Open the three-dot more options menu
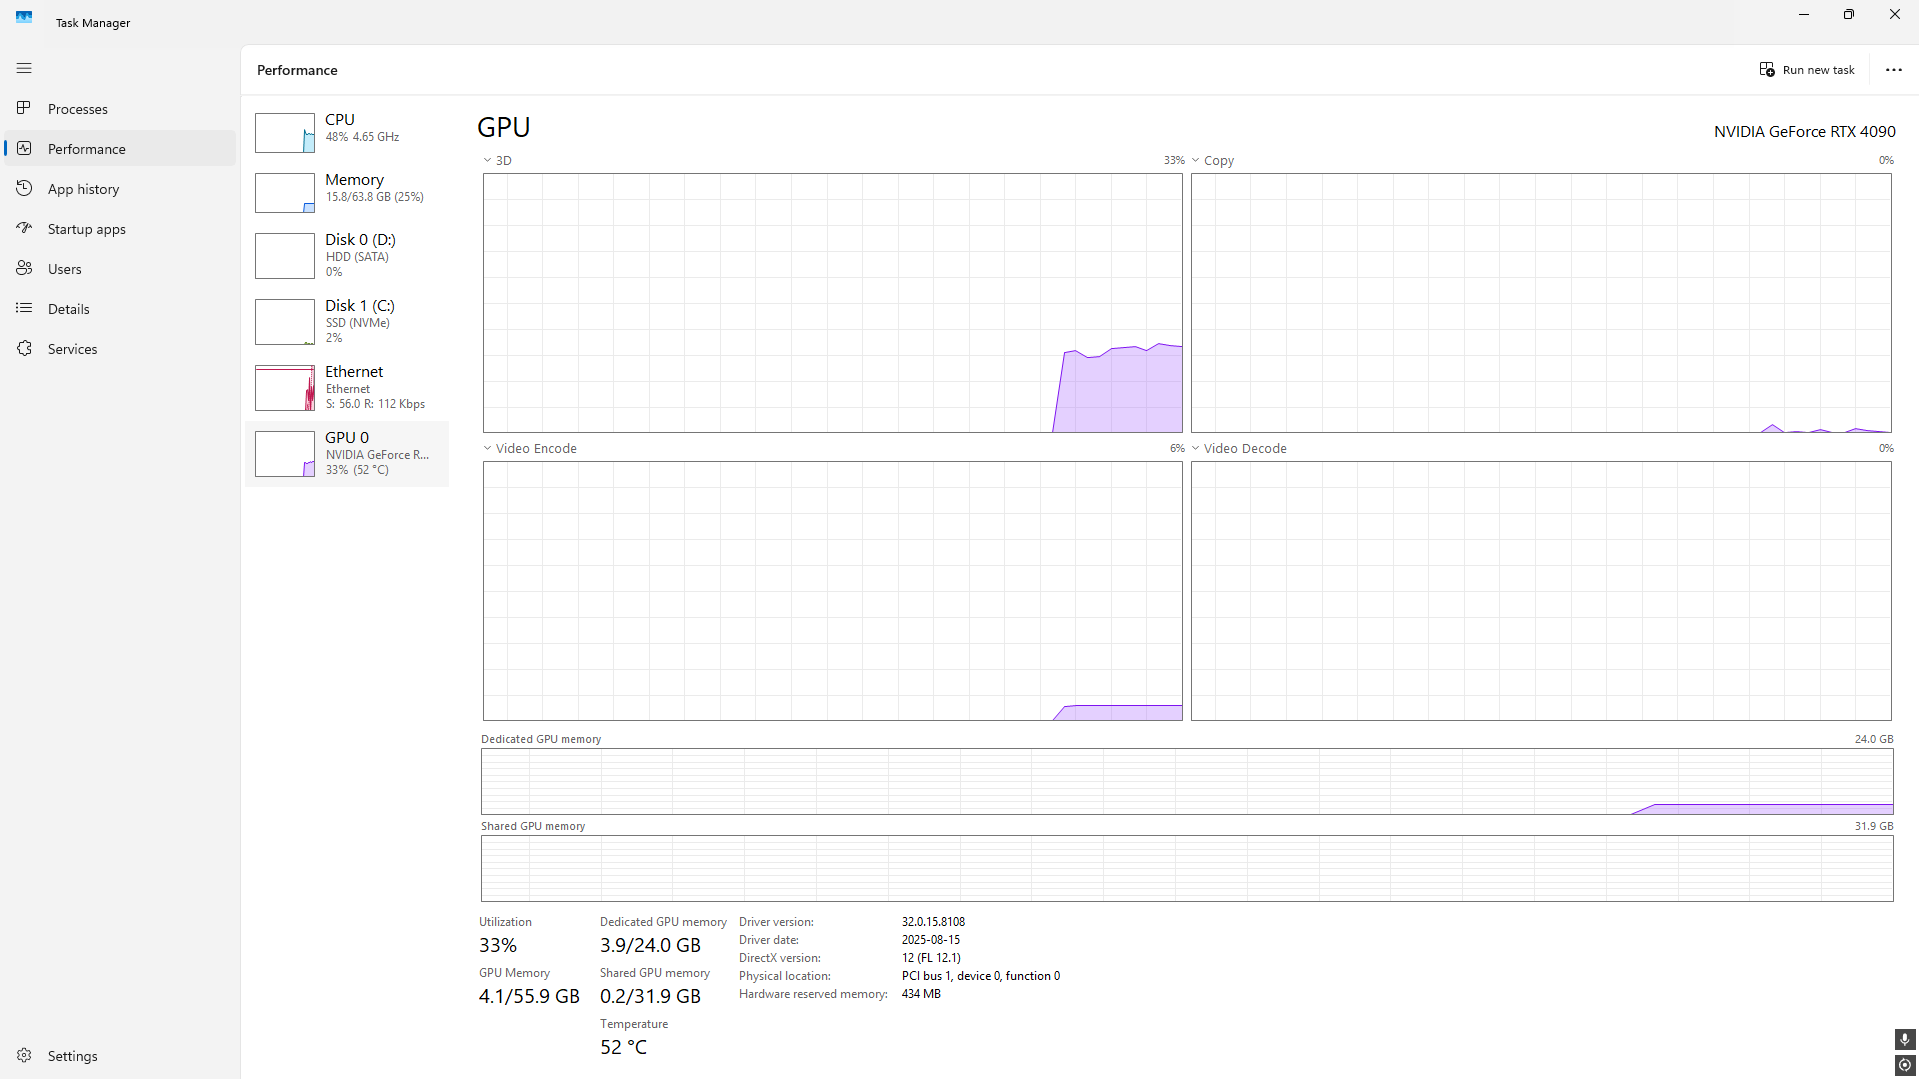This screenshot has width=1919, height=1079. tap(1893, 69)
